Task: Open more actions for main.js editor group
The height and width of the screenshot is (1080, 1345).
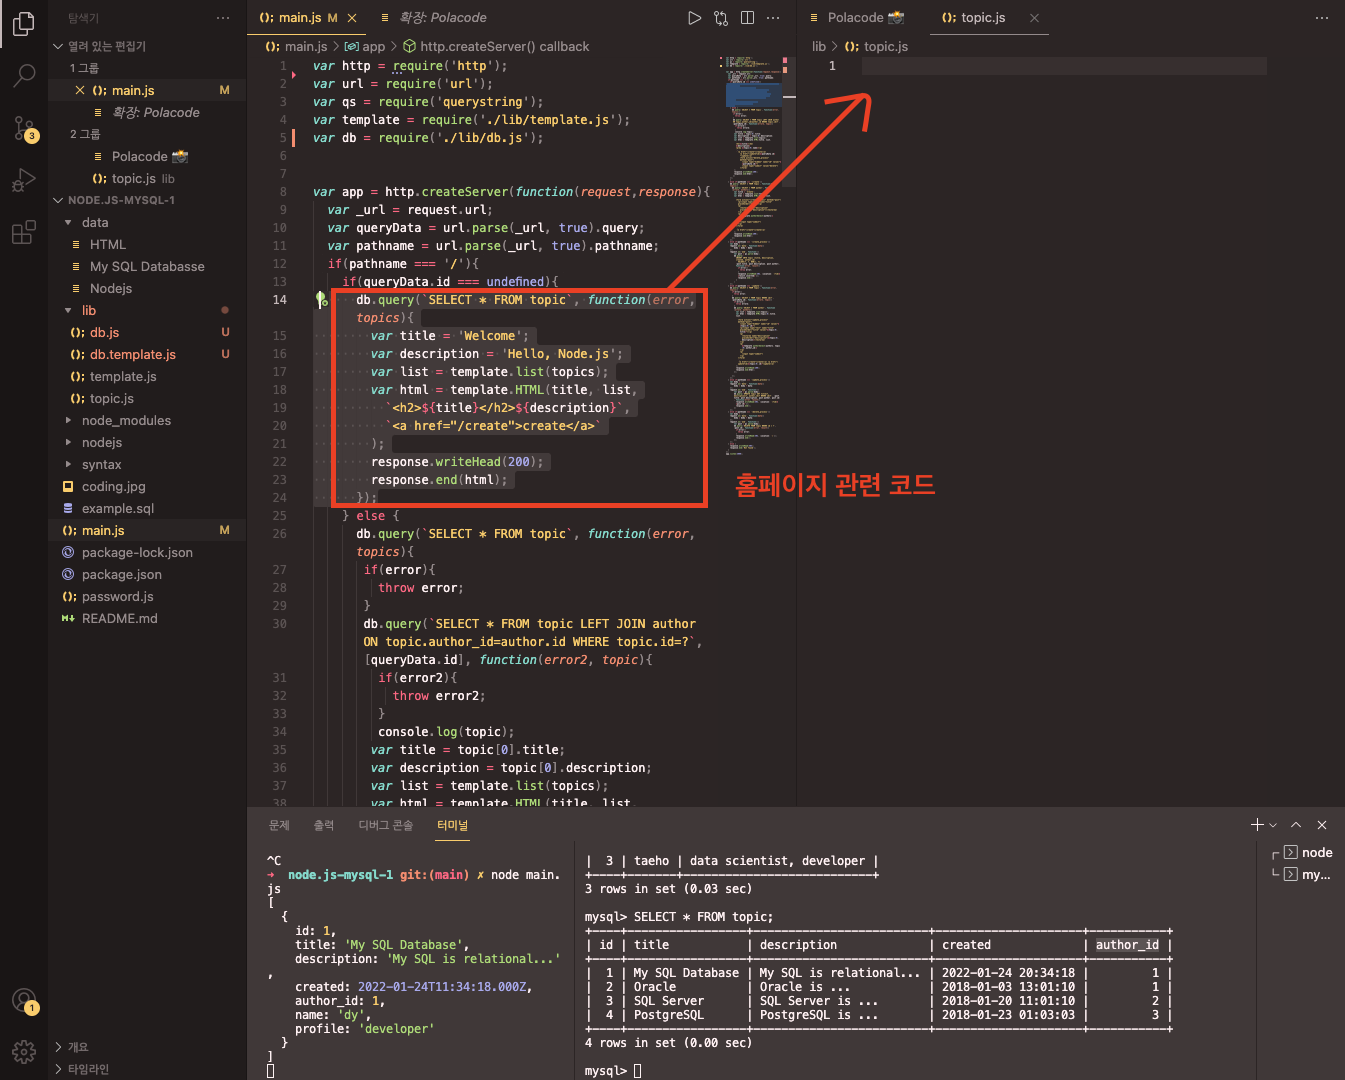Action: click(x=773, y=18)
